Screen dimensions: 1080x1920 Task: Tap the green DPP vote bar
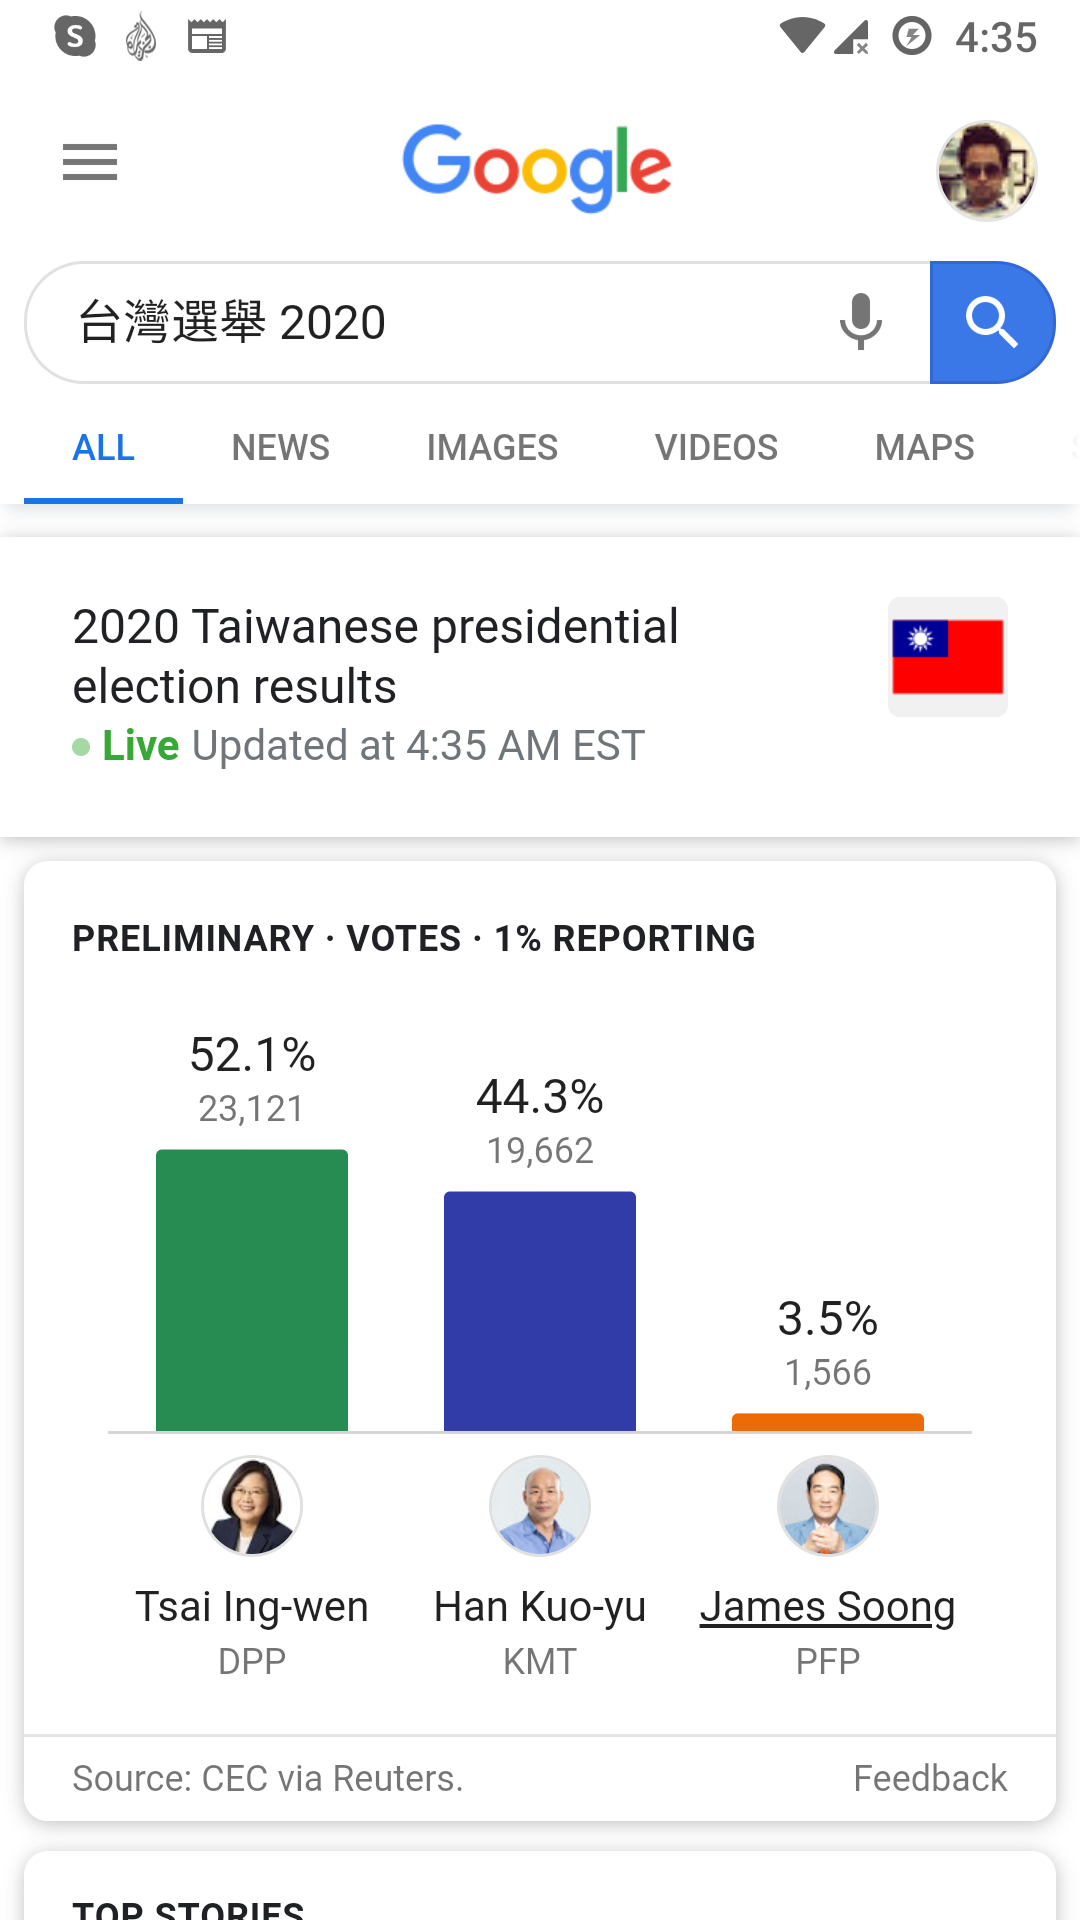[x=252, y=1290]
